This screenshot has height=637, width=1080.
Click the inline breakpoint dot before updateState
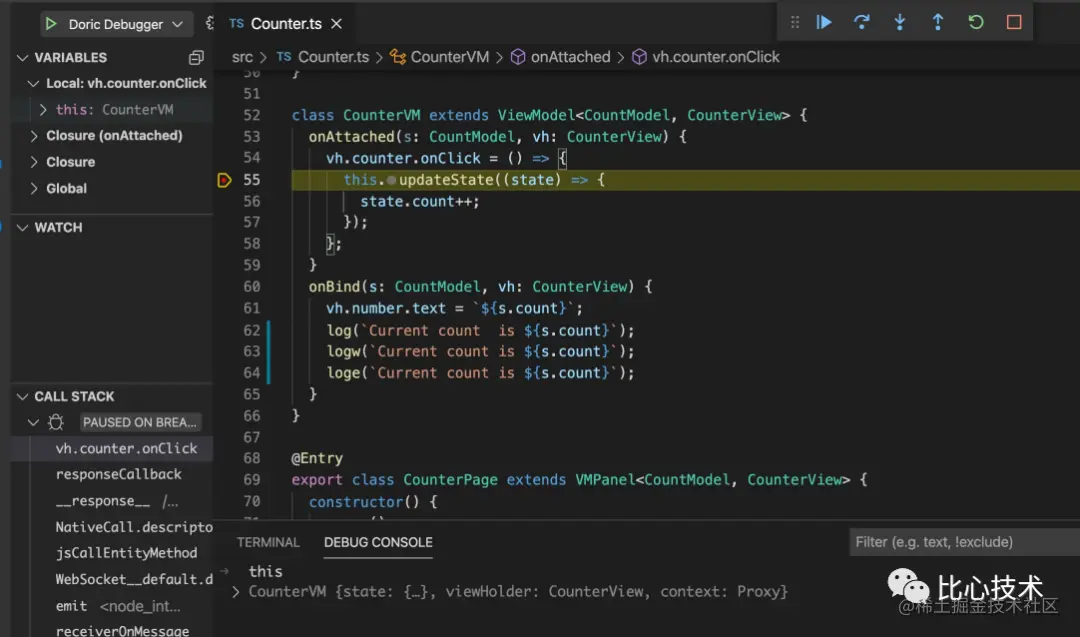(x=391, y=180)
